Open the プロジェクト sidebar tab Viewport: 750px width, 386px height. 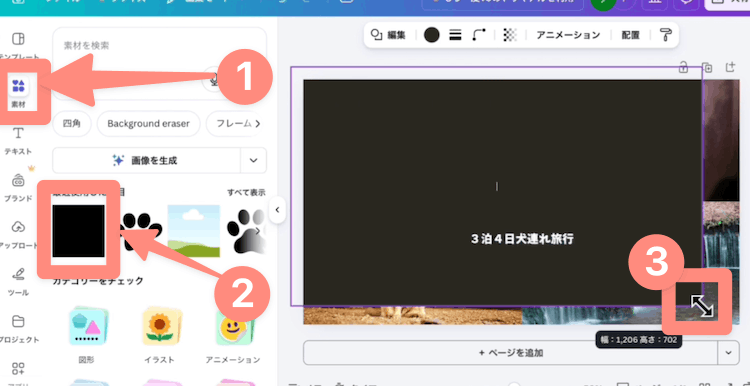tap(18, 329)
